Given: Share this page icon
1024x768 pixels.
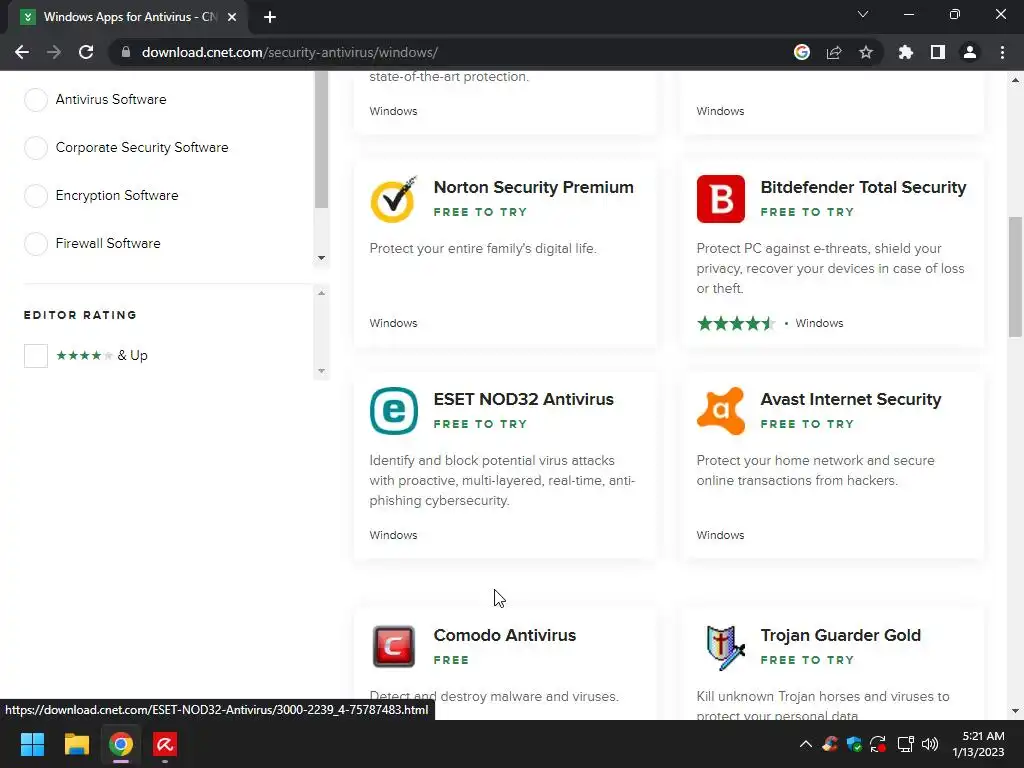Looking at the screenshot, I should 834,52.
